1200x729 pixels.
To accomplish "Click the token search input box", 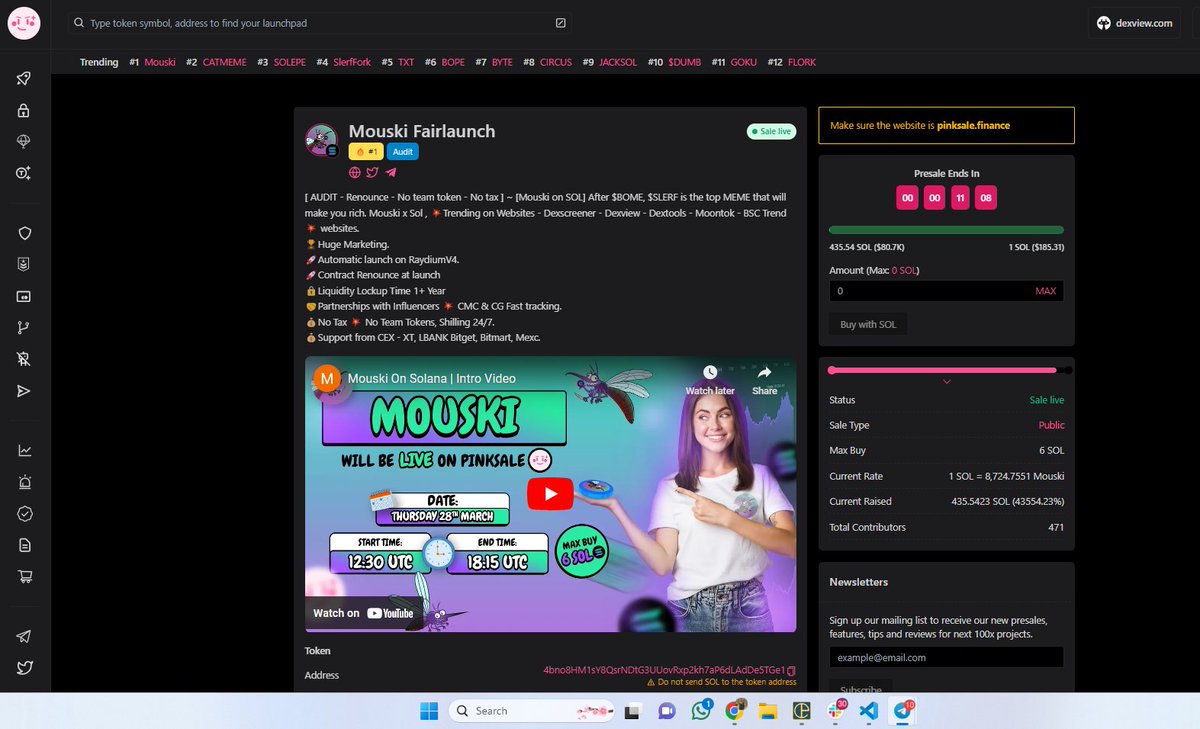I will [321, 22].
